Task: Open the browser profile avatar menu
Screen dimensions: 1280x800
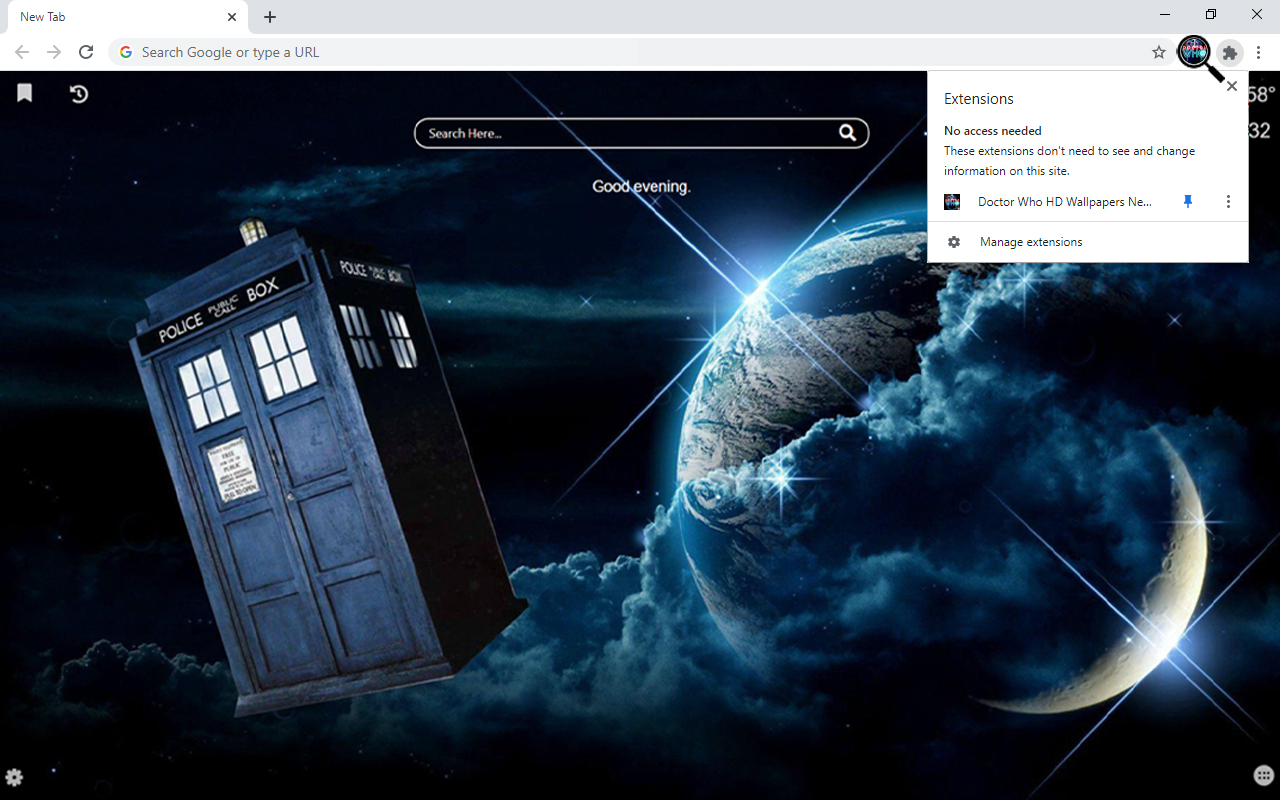Action: click(x=1194, y=52)
